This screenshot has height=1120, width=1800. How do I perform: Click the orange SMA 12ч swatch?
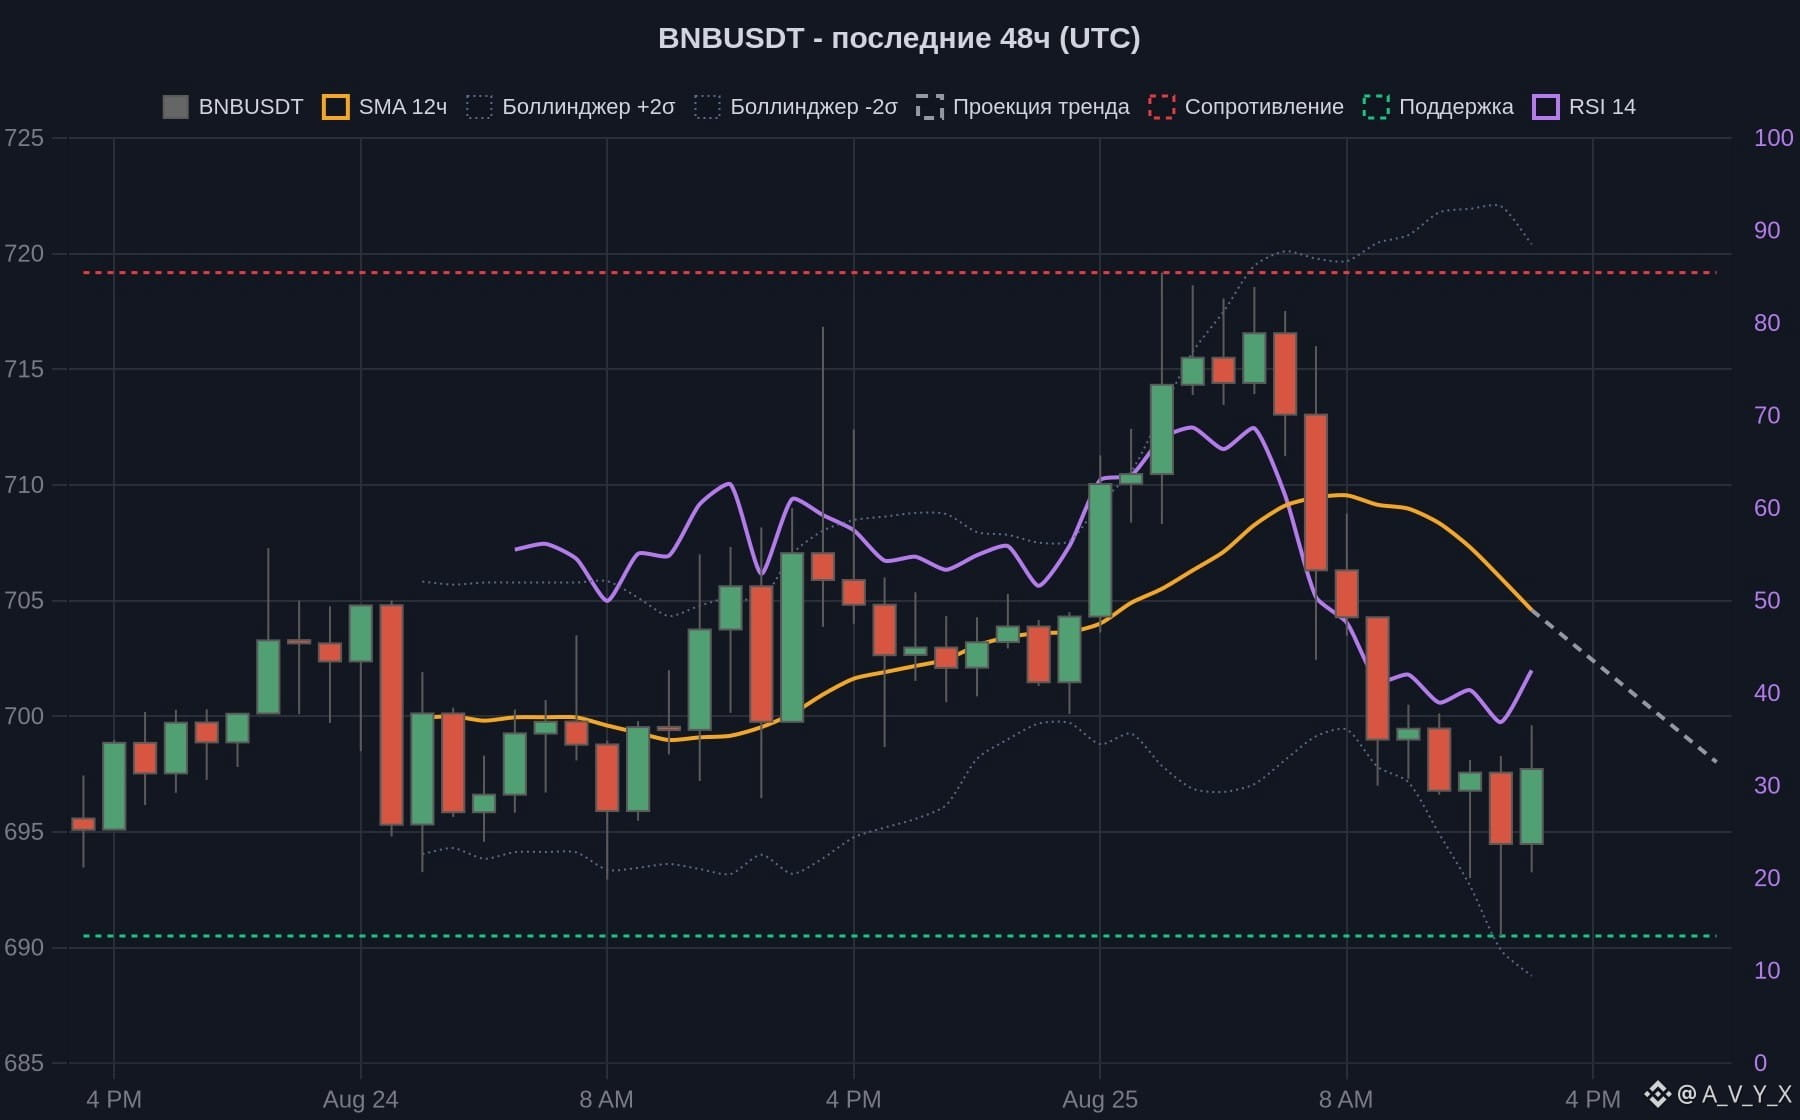[336, 107]
